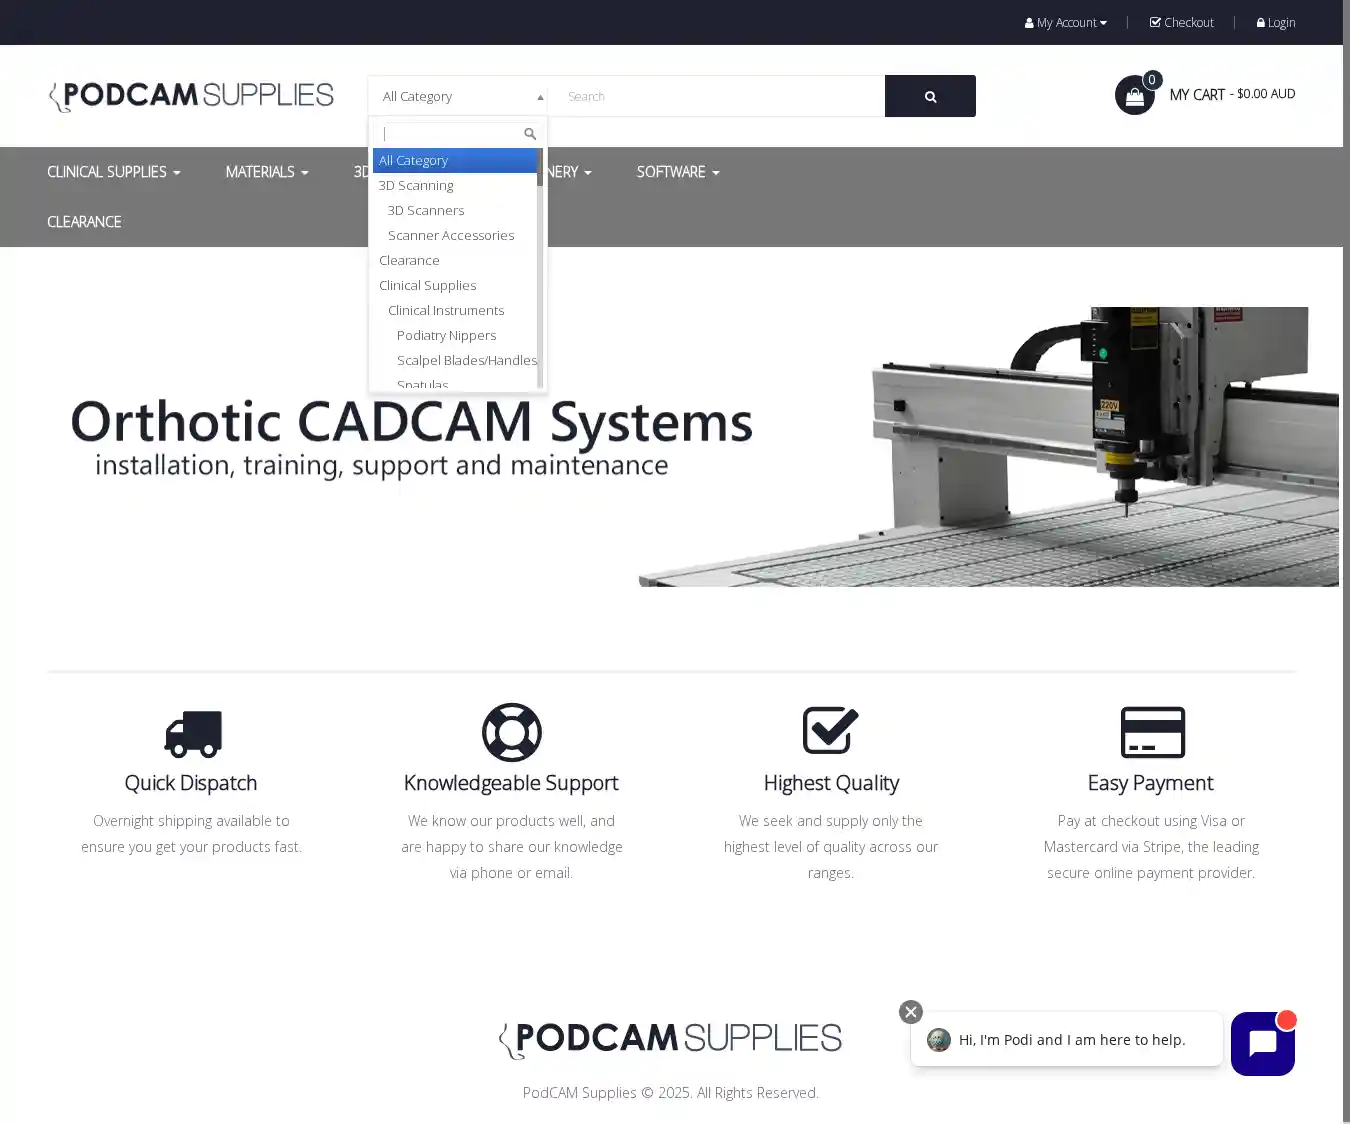Click the Knowledgeable Support lifebuoy icon
This screenshot has width=1350, height=1124.
coord(511,732)
